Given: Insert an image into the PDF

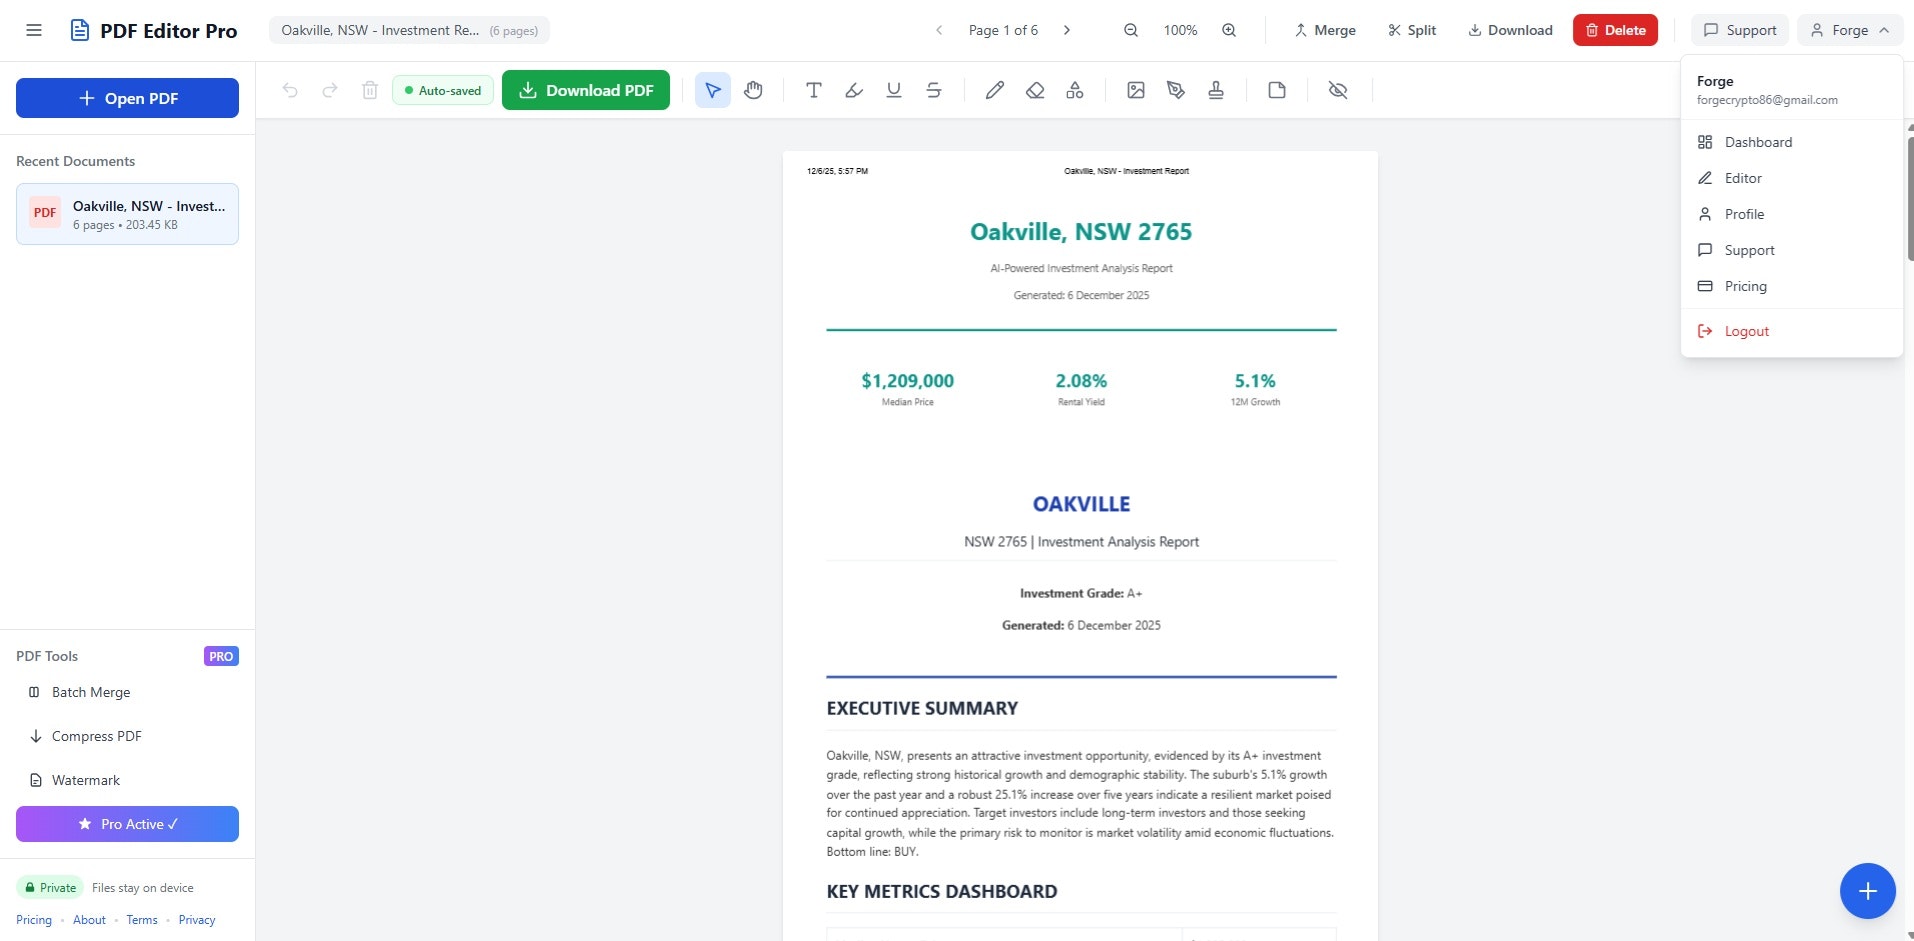Looking at the screenshot, I should pyautogui.click(x=1135, y=90).
